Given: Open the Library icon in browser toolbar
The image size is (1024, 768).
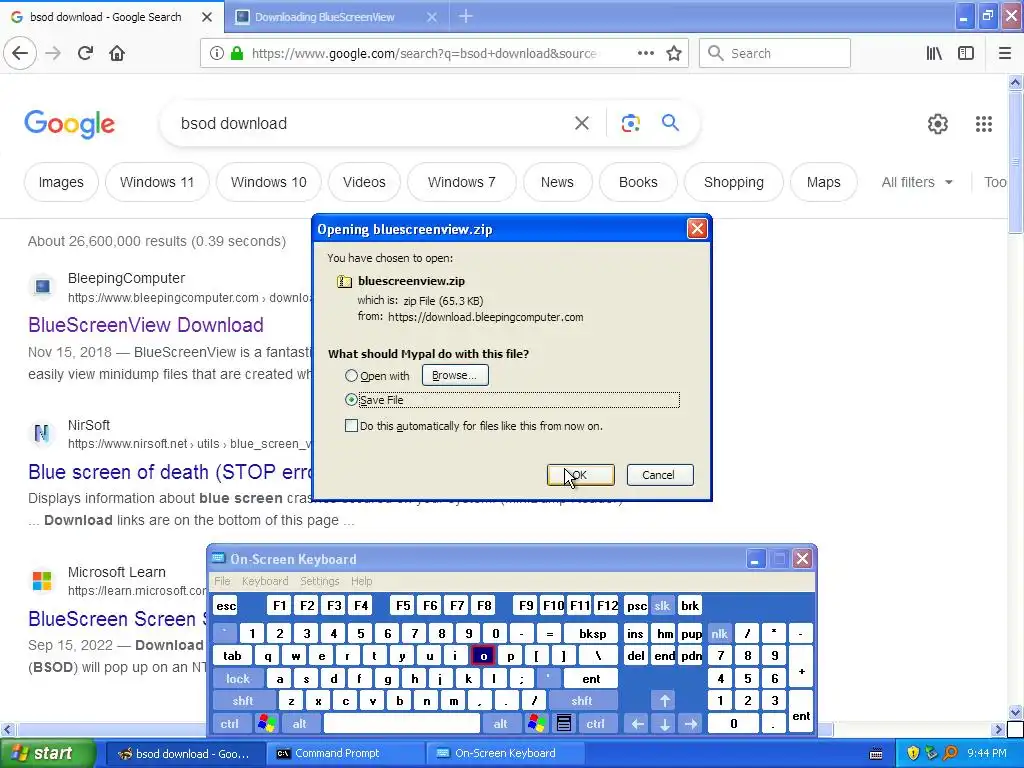Looking at the screenshot, I should tap(934, 53).
